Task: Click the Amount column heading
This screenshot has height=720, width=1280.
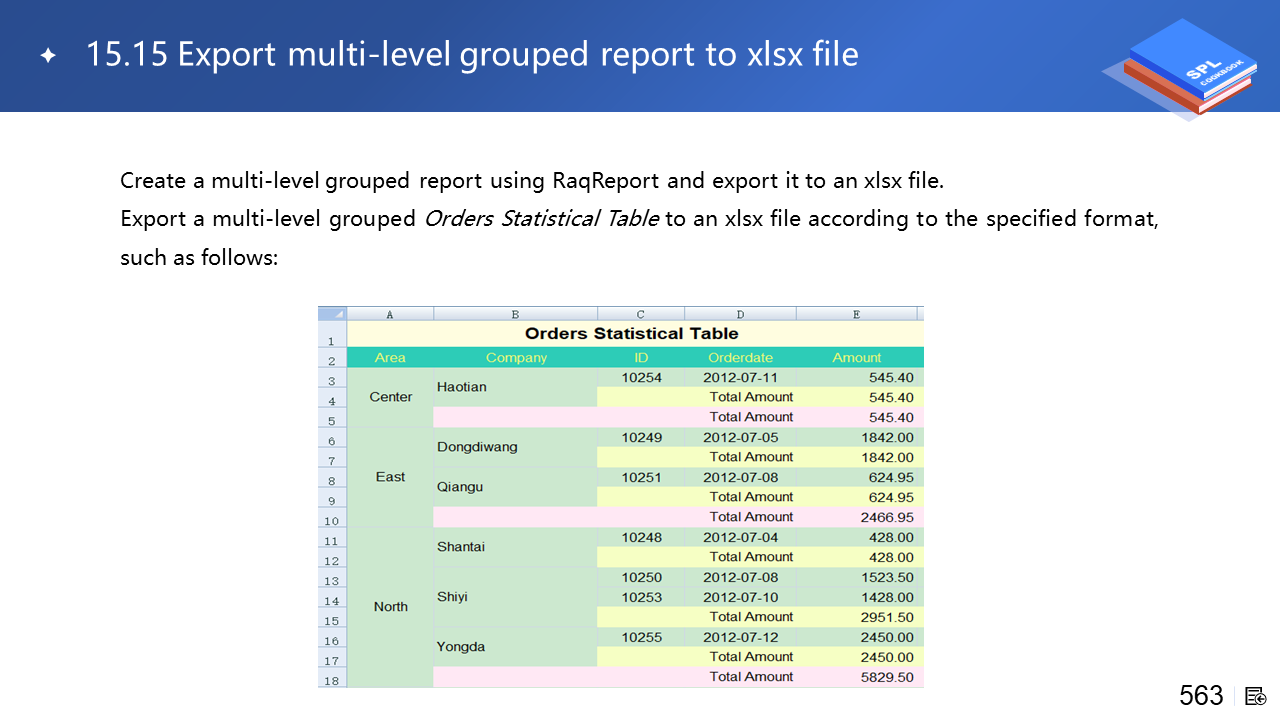Action: 857,358
